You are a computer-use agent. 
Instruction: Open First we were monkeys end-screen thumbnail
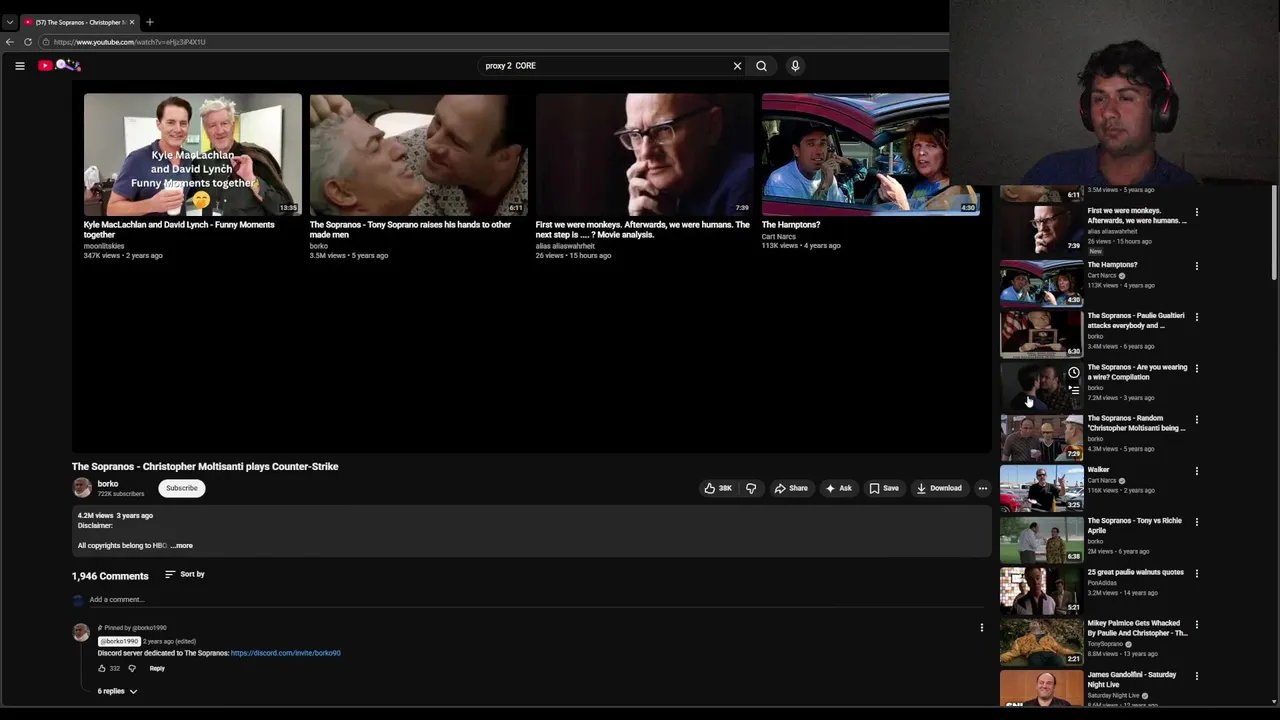[x=644, y=154]
